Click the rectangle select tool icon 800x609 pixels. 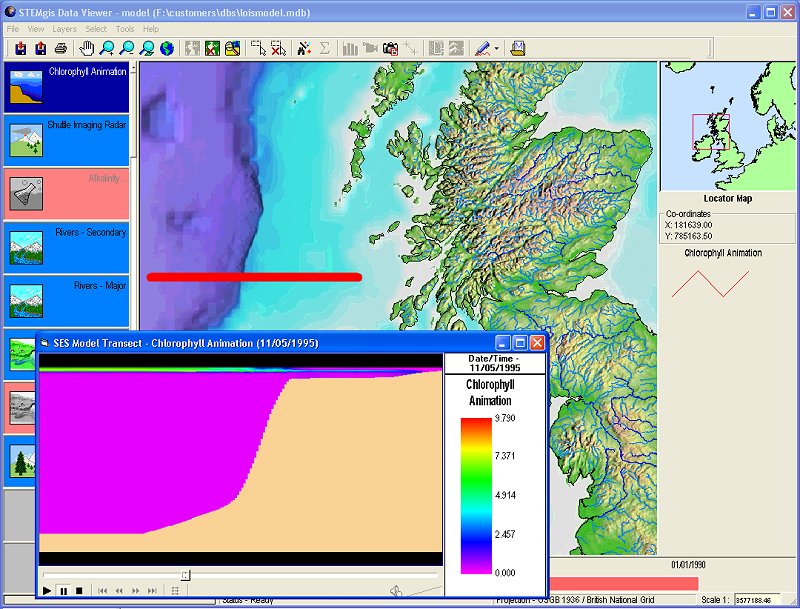tap(258, 48)
